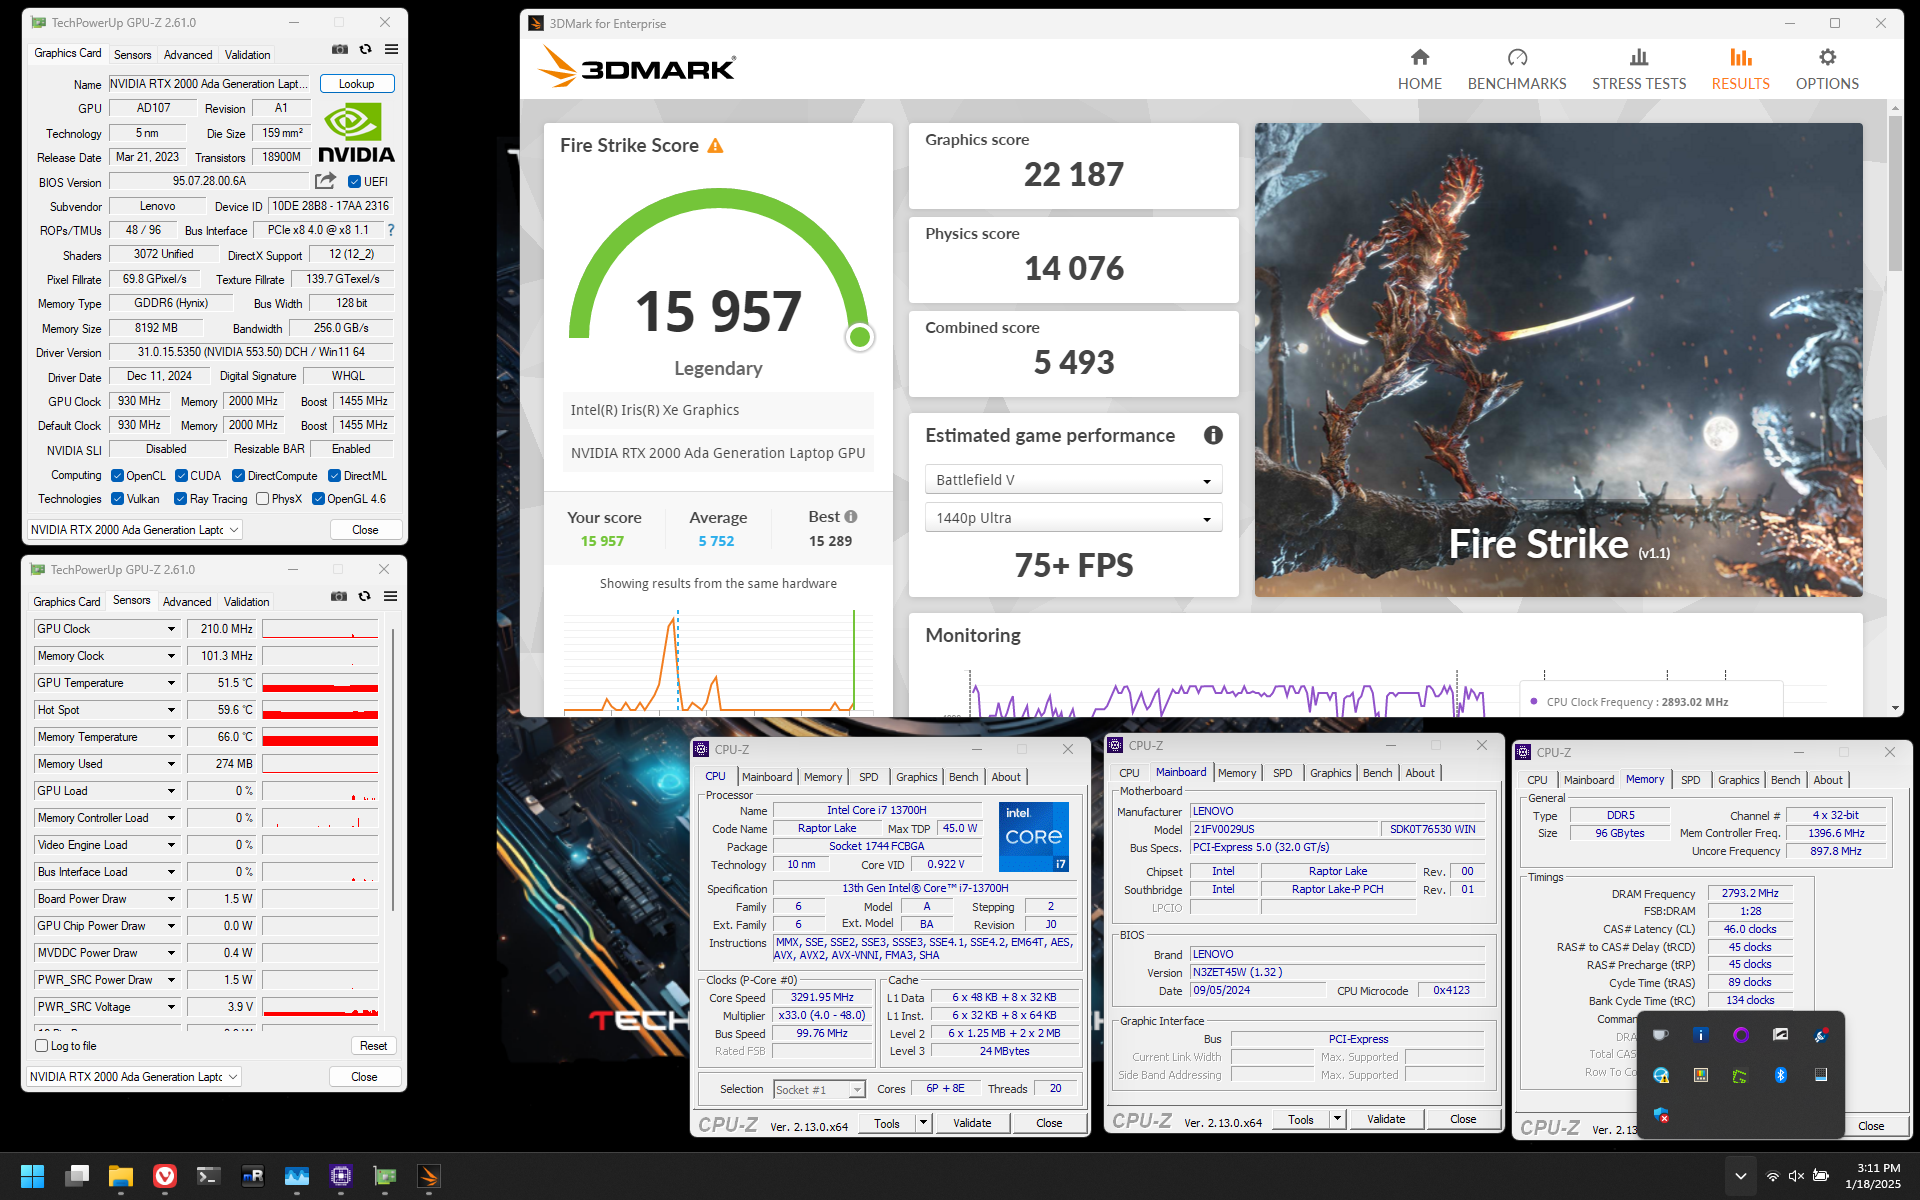This screenshot has width=1920, height=1200.
Task: Click Reset button in GPU-Z Sensors
Action: [x=373, y=1046]
